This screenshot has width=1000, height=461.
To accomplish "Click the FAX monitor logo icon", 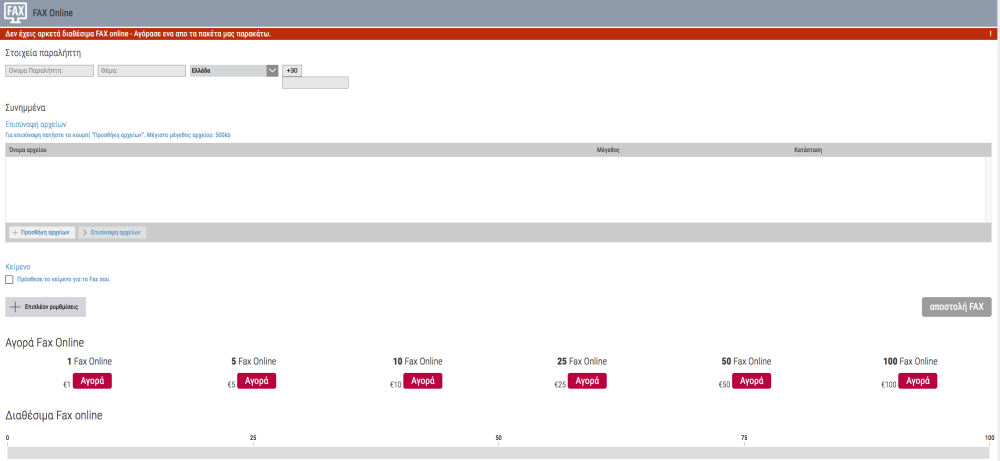I will point(15,11).
